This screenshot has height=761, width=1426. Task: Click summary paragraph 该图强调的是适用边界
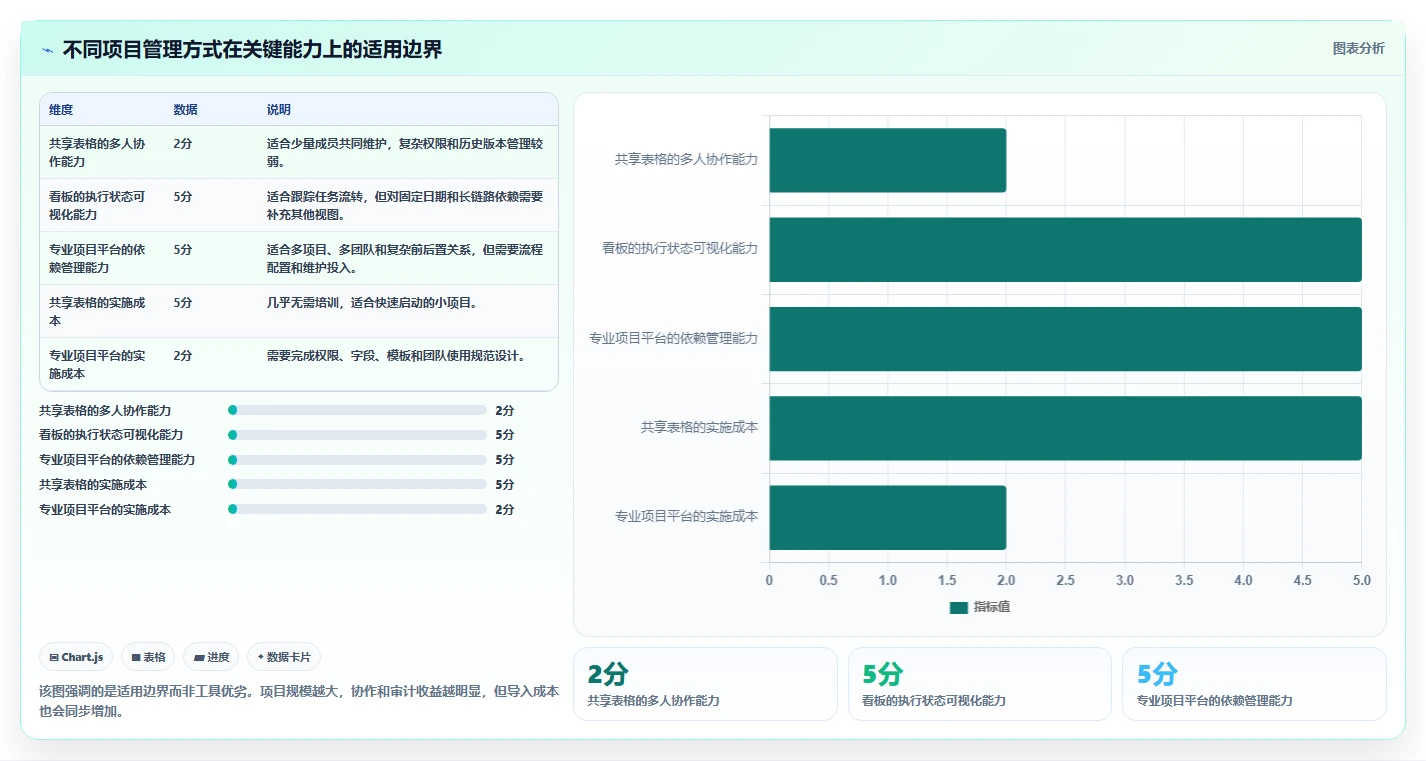pos(299,701)
